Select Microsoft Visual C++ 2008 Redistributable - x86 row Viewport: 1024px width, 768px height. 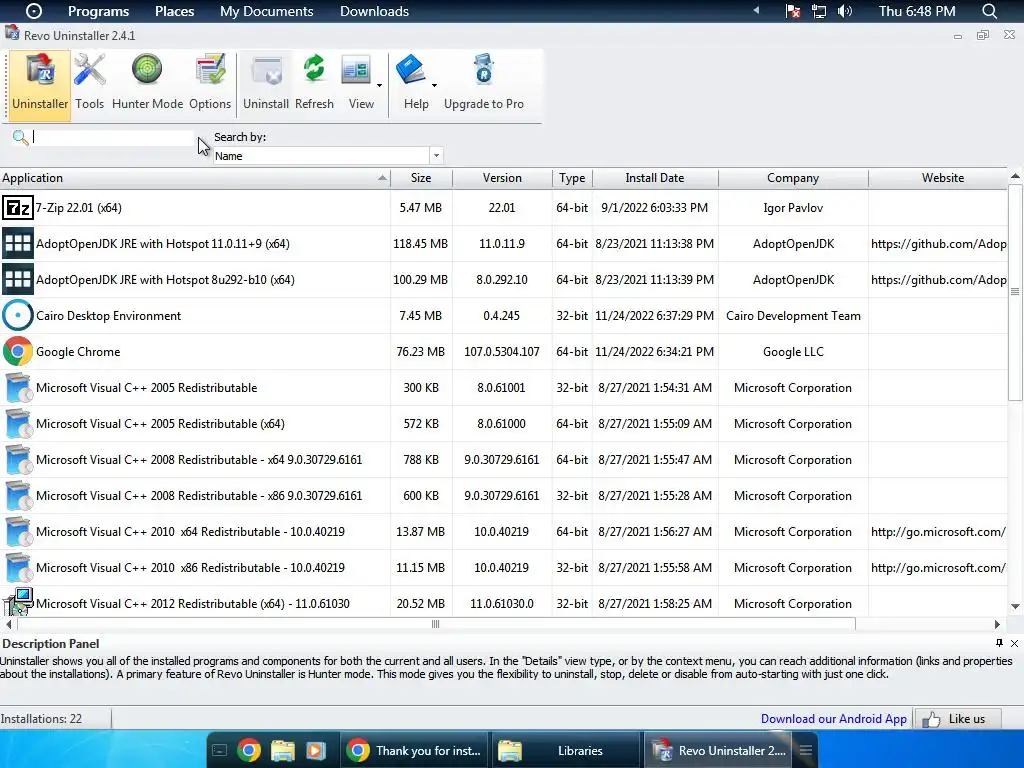tap(504, 496)
